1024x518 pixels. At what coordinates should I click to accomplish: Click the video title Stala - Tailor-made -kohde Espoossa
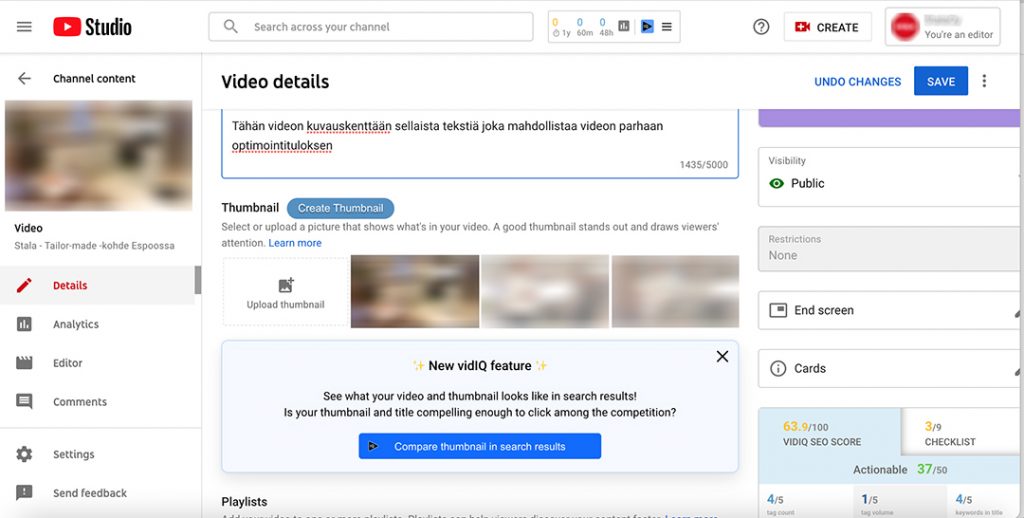pos(94,246)
